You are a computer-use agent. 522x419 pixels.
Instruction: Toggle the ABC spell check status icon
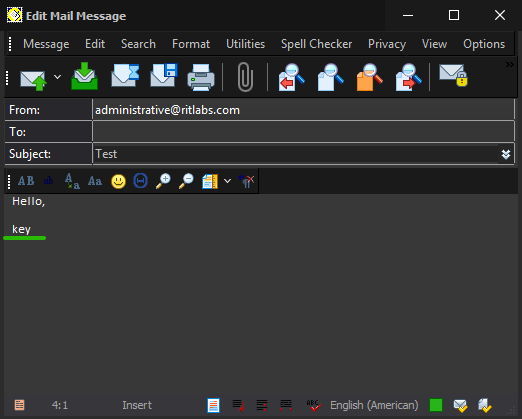tap(313, 405)
